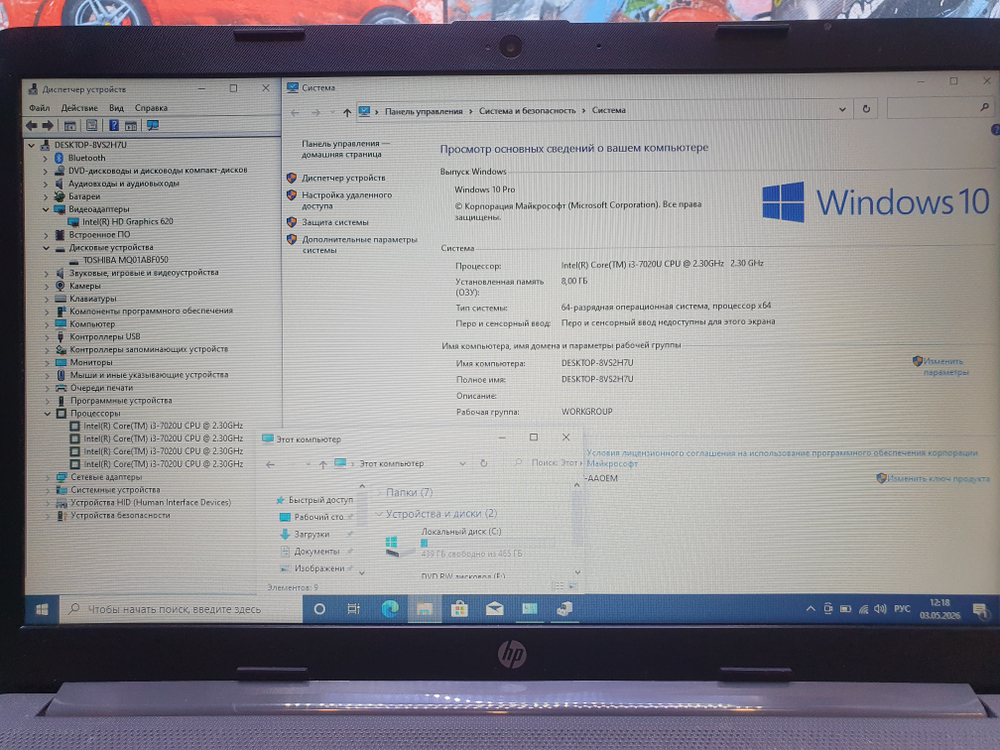This screenshot has height=750, width=1000.
Task: Open Cortana circle icon on taskbar
Action: pyautogui.click(x=320, y=609)
